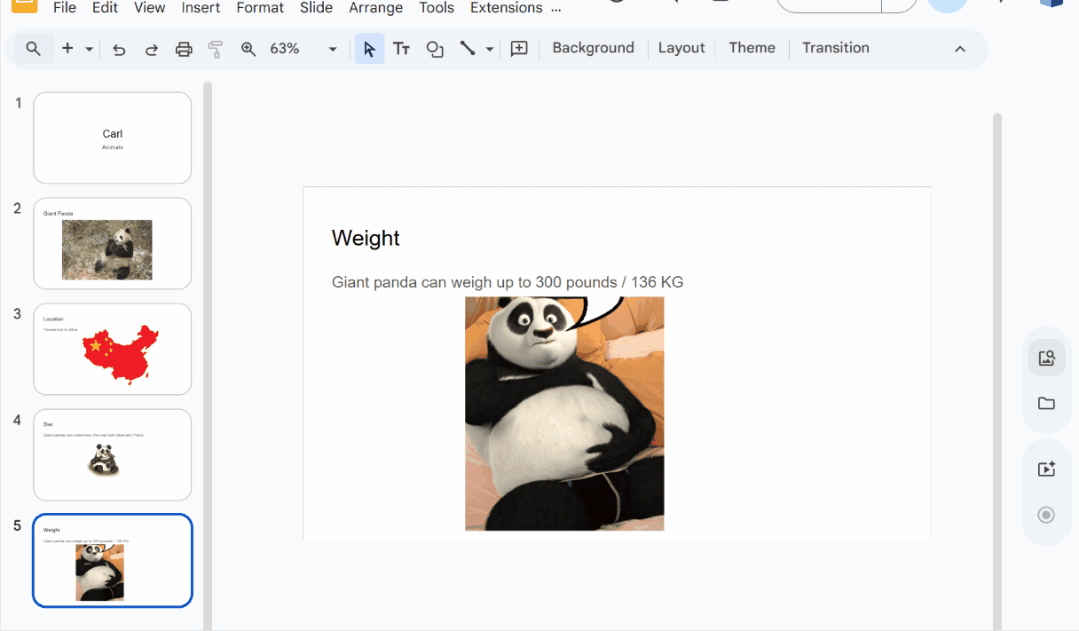
Task: Open the Transition panel
Action: [835, 48]
